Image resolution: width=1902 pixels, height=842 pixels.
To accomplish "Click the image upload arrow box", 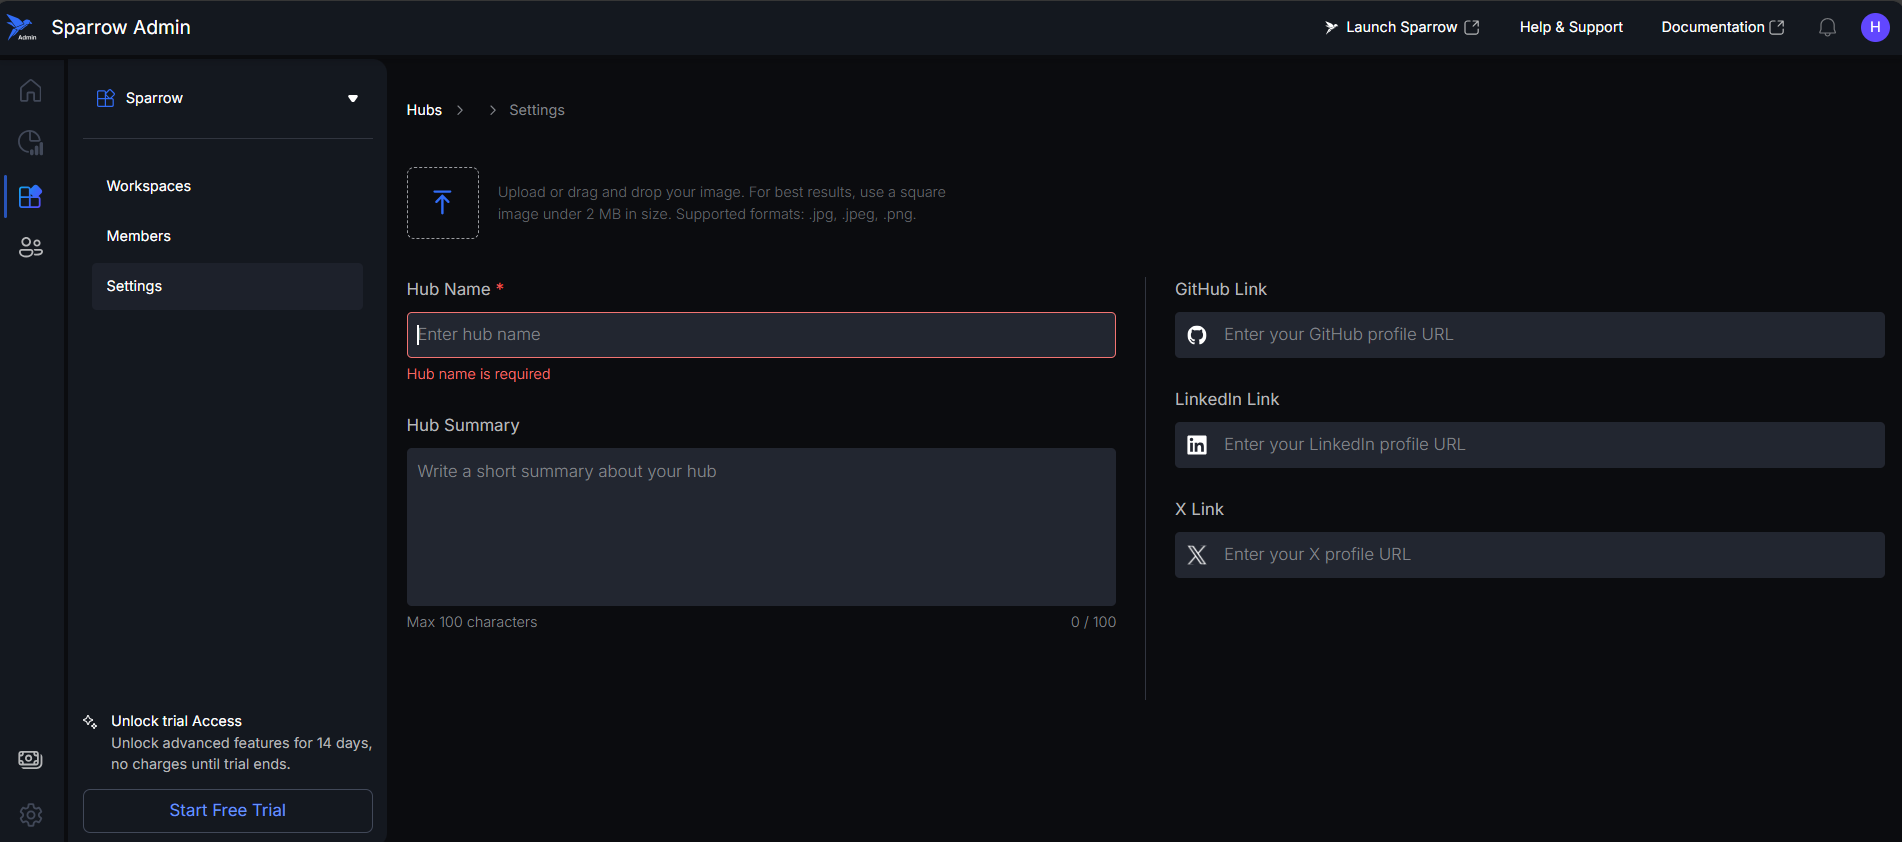I will (x=443, y=203).
